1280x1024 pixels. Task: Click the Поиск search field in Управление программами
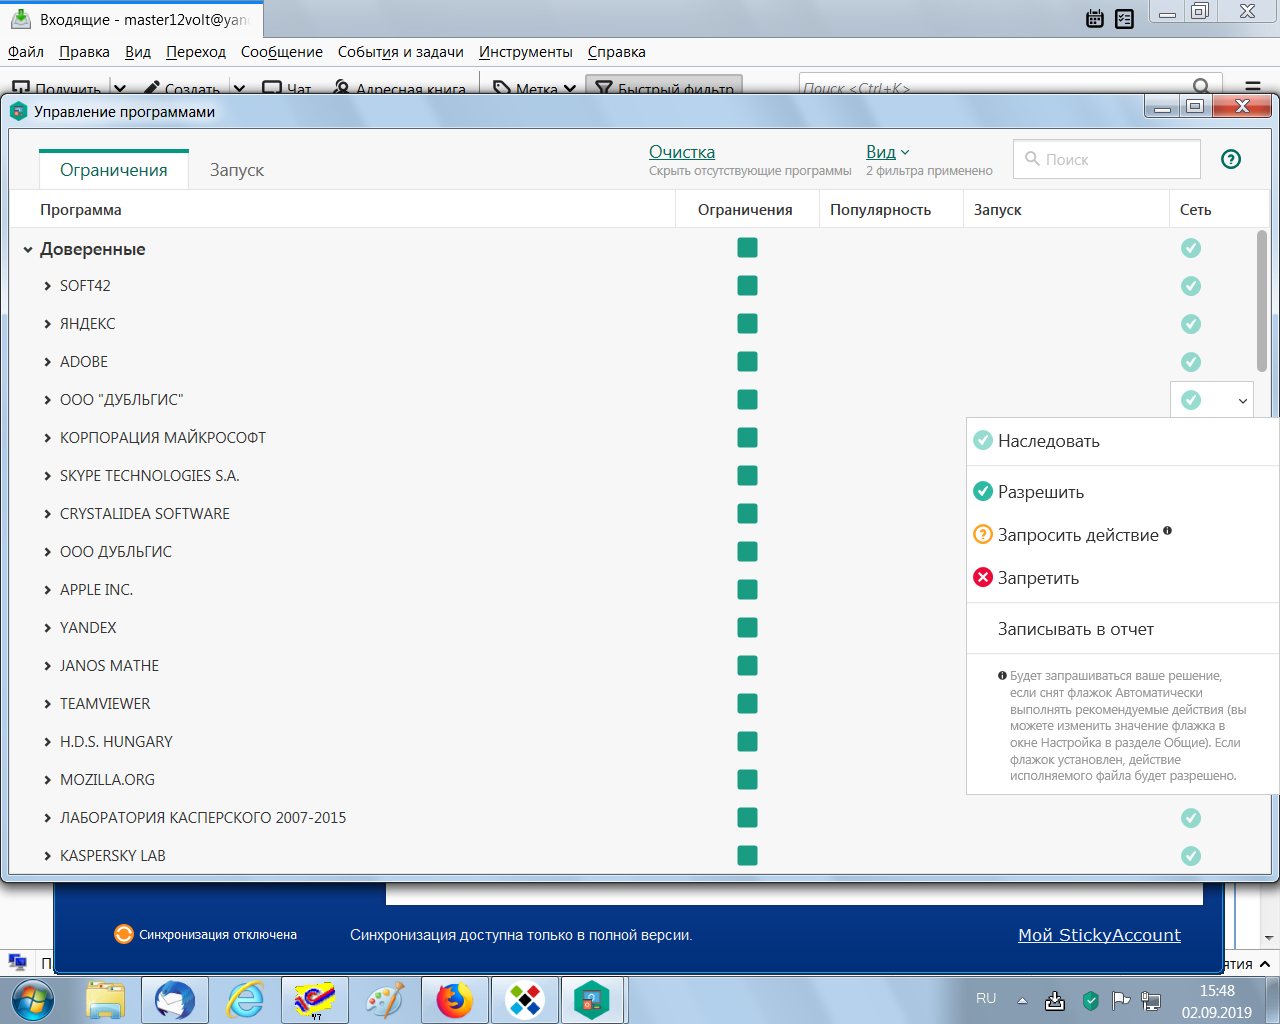point(1107,159)
